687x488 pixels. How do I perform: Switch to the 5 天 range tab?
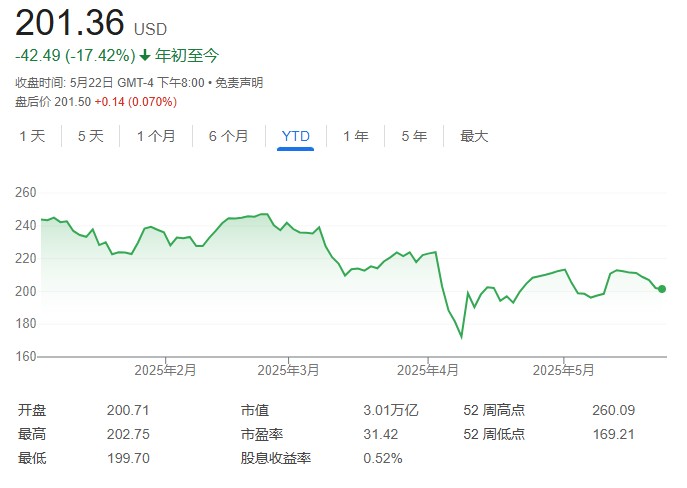tap(91, 136)
